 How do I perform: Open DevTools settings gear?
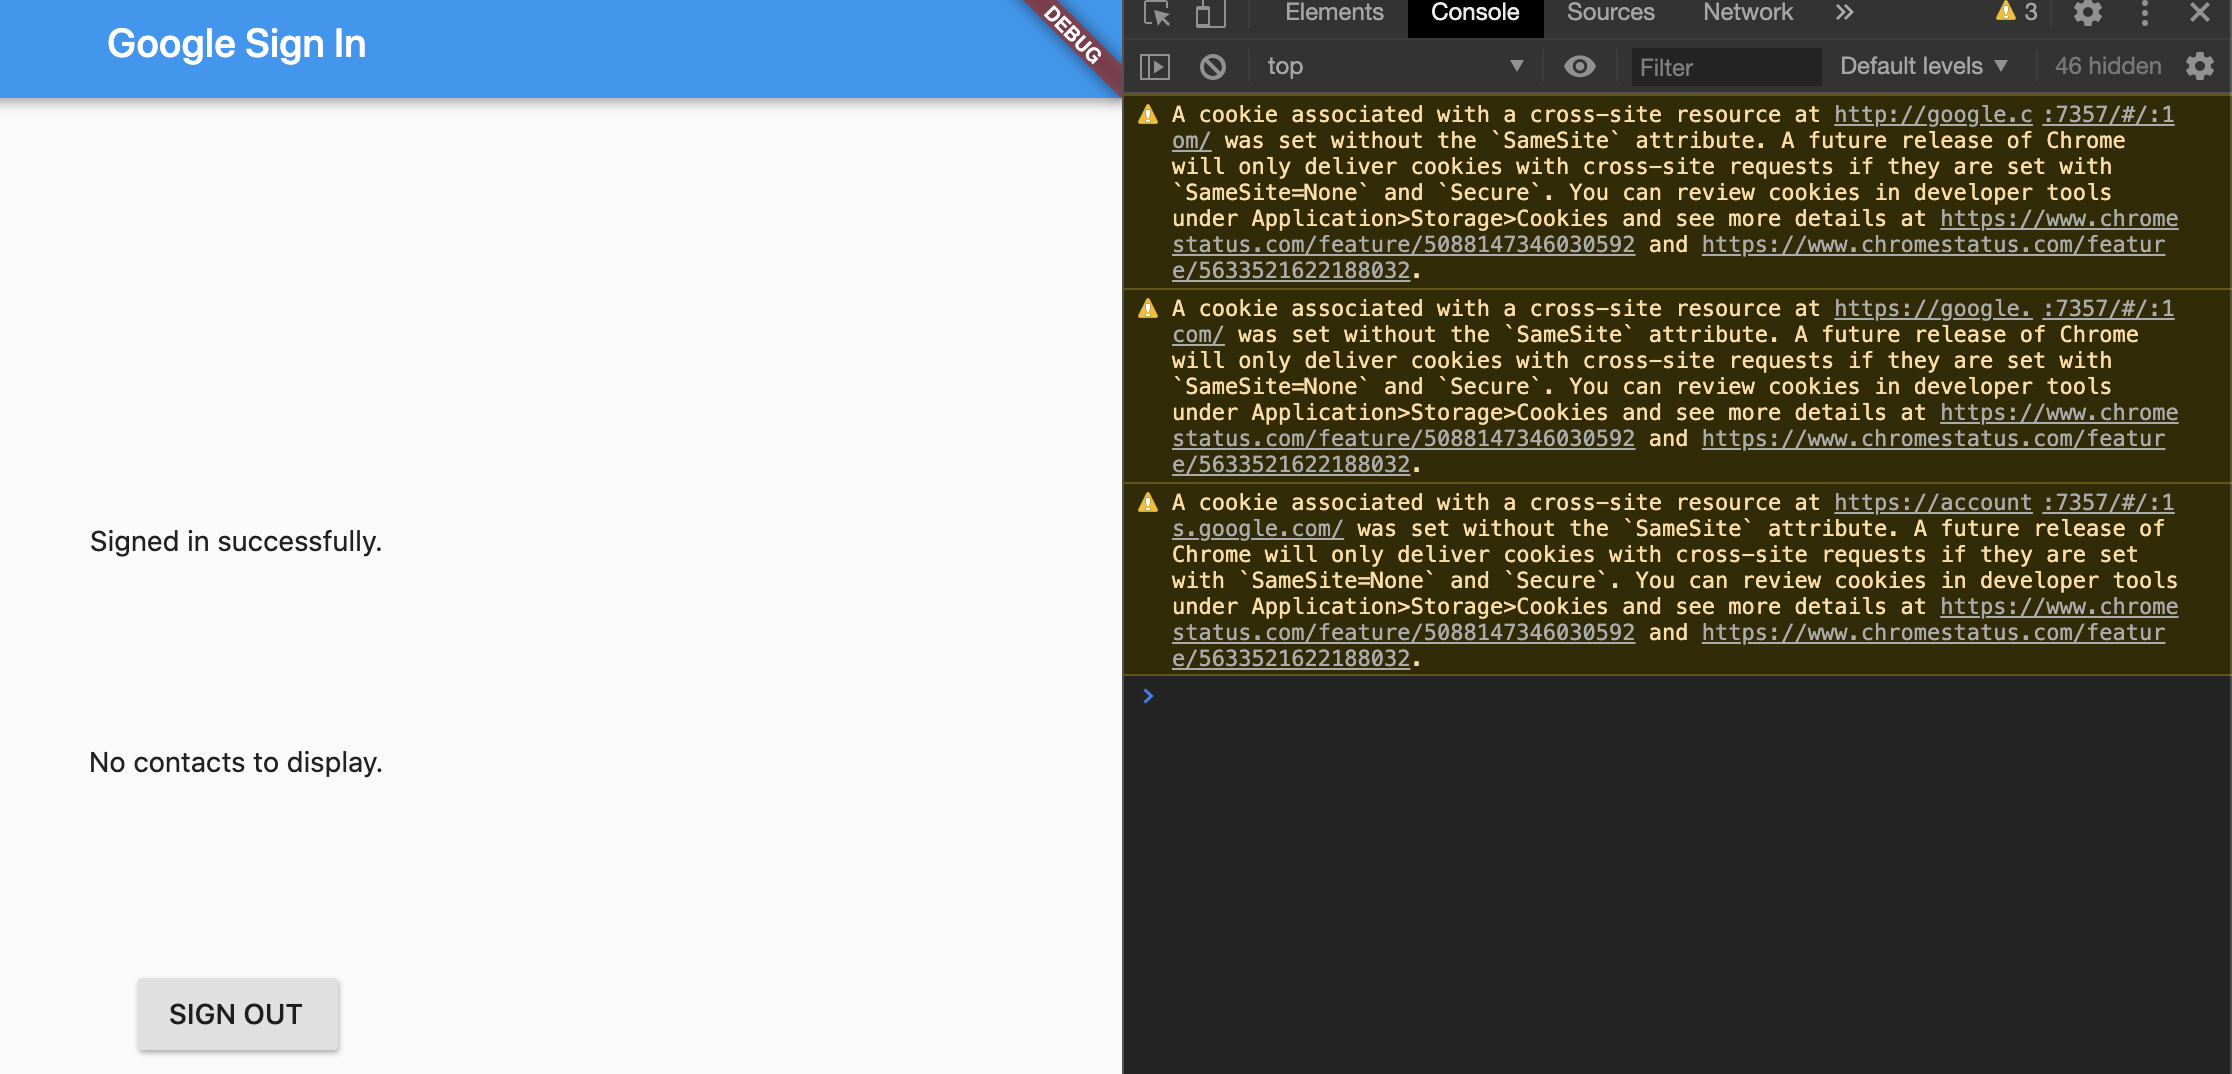click(x=2089, y=14)
